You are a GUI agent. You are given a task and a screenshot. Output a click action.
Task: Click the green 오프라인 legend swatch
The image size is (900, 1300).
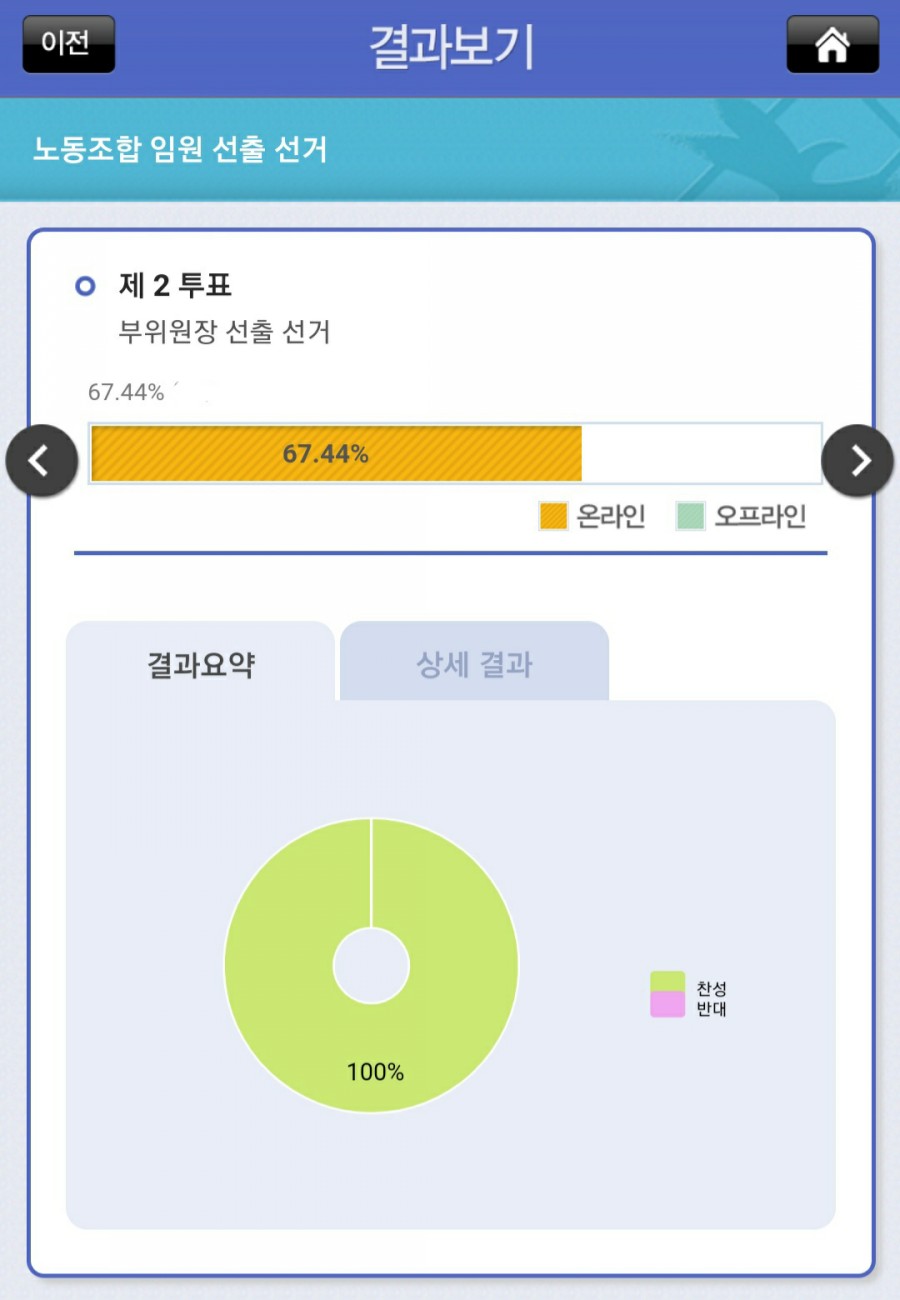click(690, 516)
